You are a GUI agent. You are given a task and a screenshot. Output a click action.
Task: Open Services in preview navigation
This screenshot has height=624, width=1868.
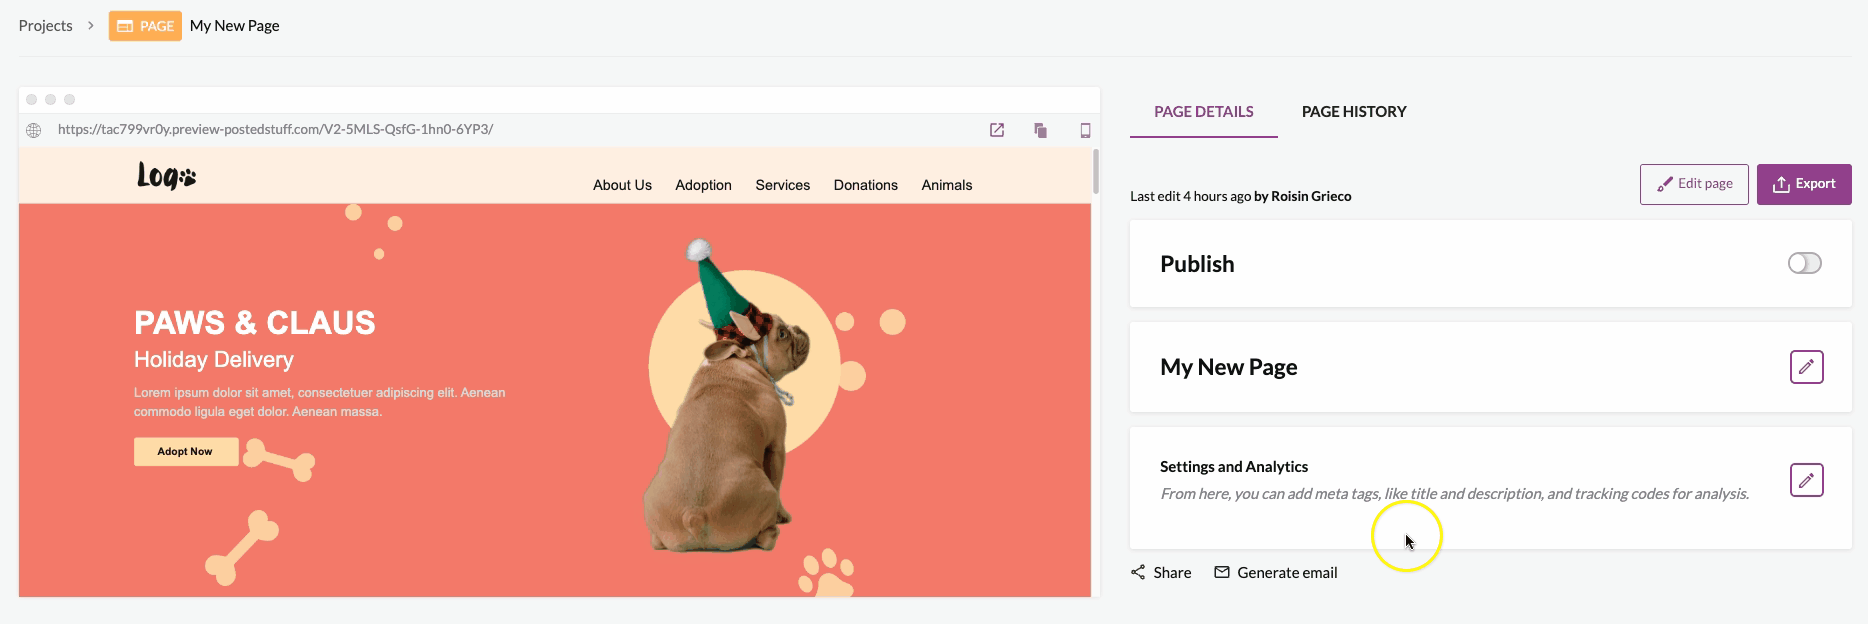tap(783, 185)
